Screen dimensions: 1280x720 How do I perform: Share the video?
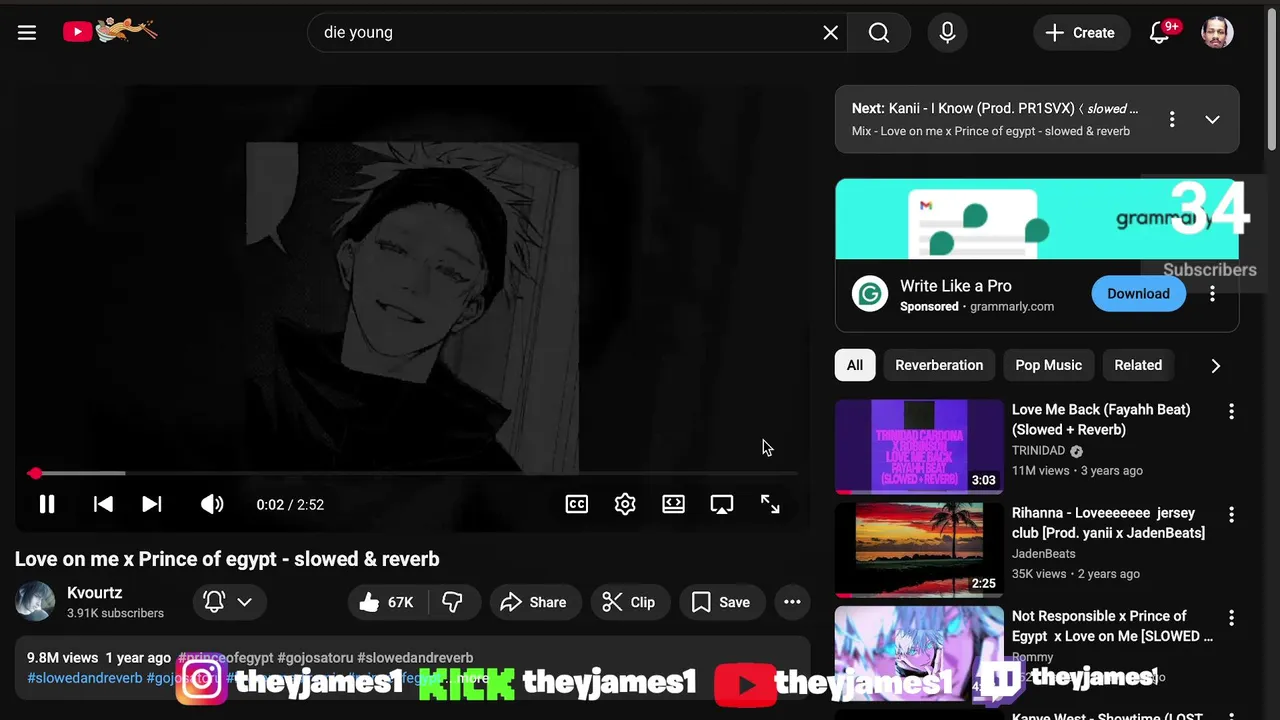(534, 602)
